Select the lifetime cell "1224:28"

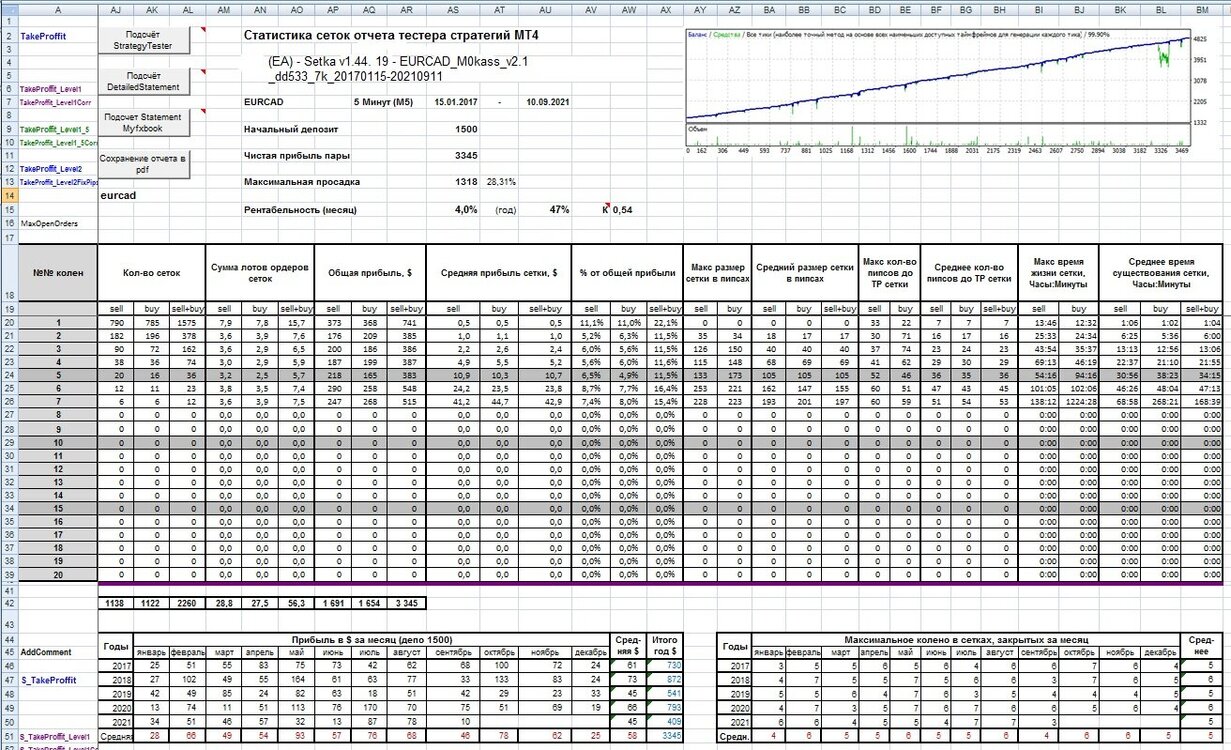(x=1078, y=401)
